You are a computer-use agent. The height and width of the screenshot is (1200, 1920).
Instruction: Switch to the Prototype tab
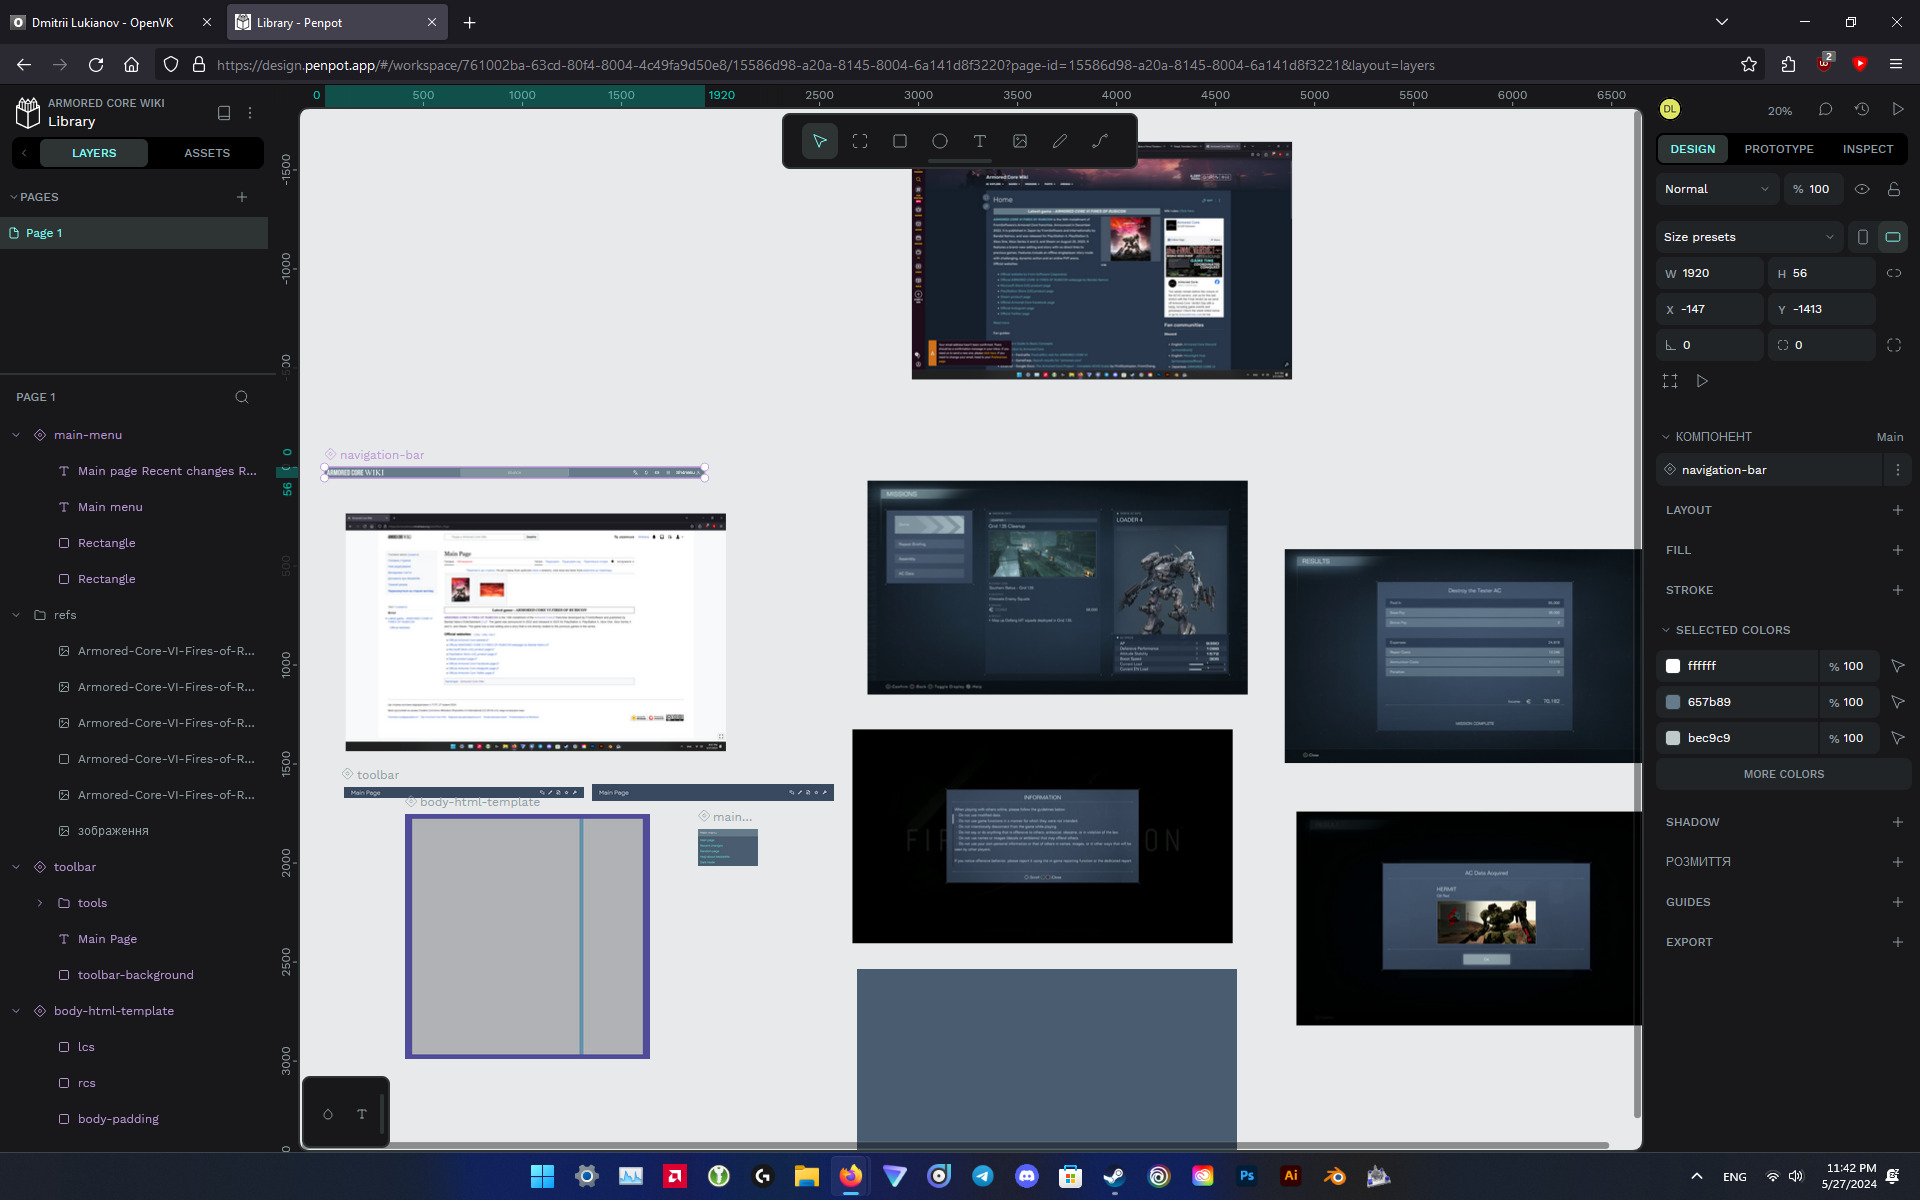[1778, 149]
